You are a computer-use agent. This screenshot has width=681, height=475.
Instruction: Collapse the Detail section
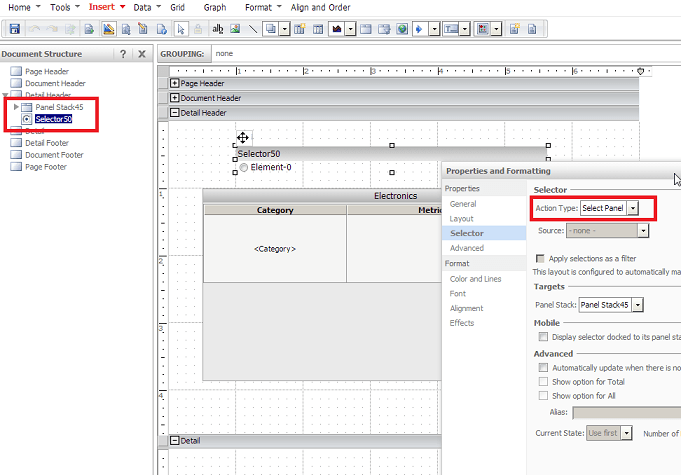pyautogui.click(x=175, y=440)
